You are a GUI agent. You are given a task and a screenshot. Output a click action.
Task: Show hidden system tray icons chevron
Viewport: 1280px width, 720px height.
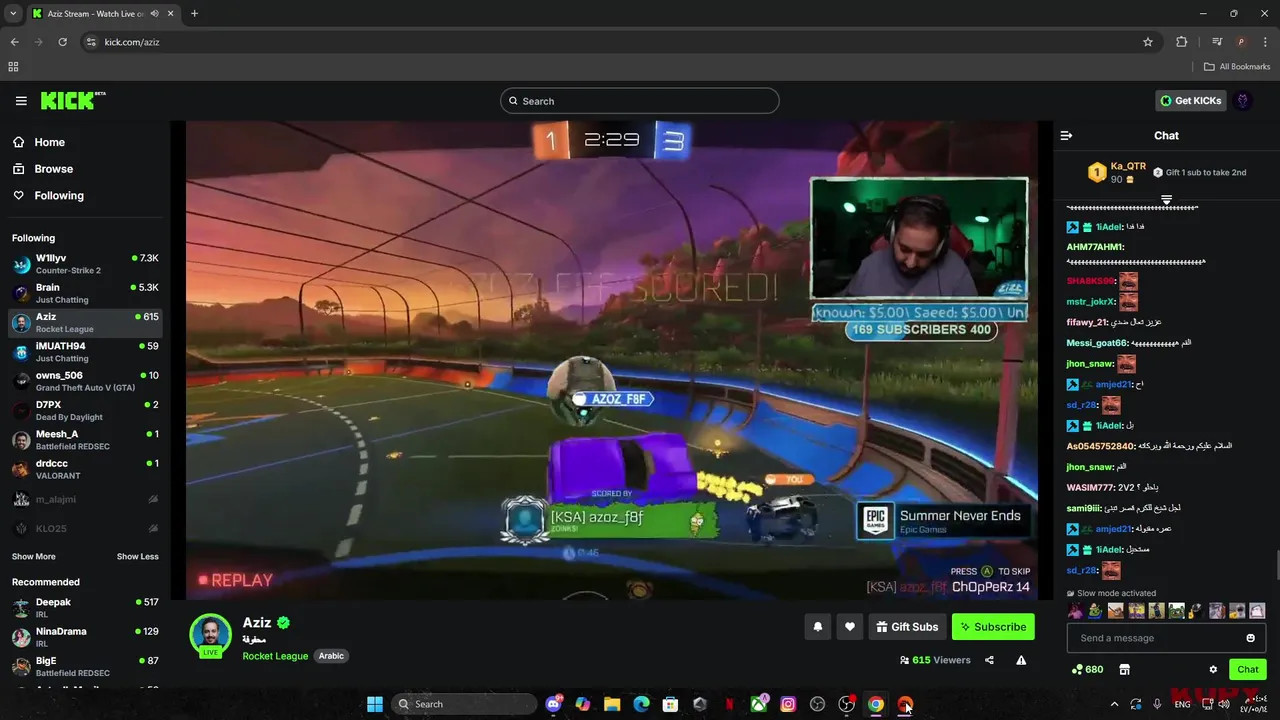tap(1114, 704)
